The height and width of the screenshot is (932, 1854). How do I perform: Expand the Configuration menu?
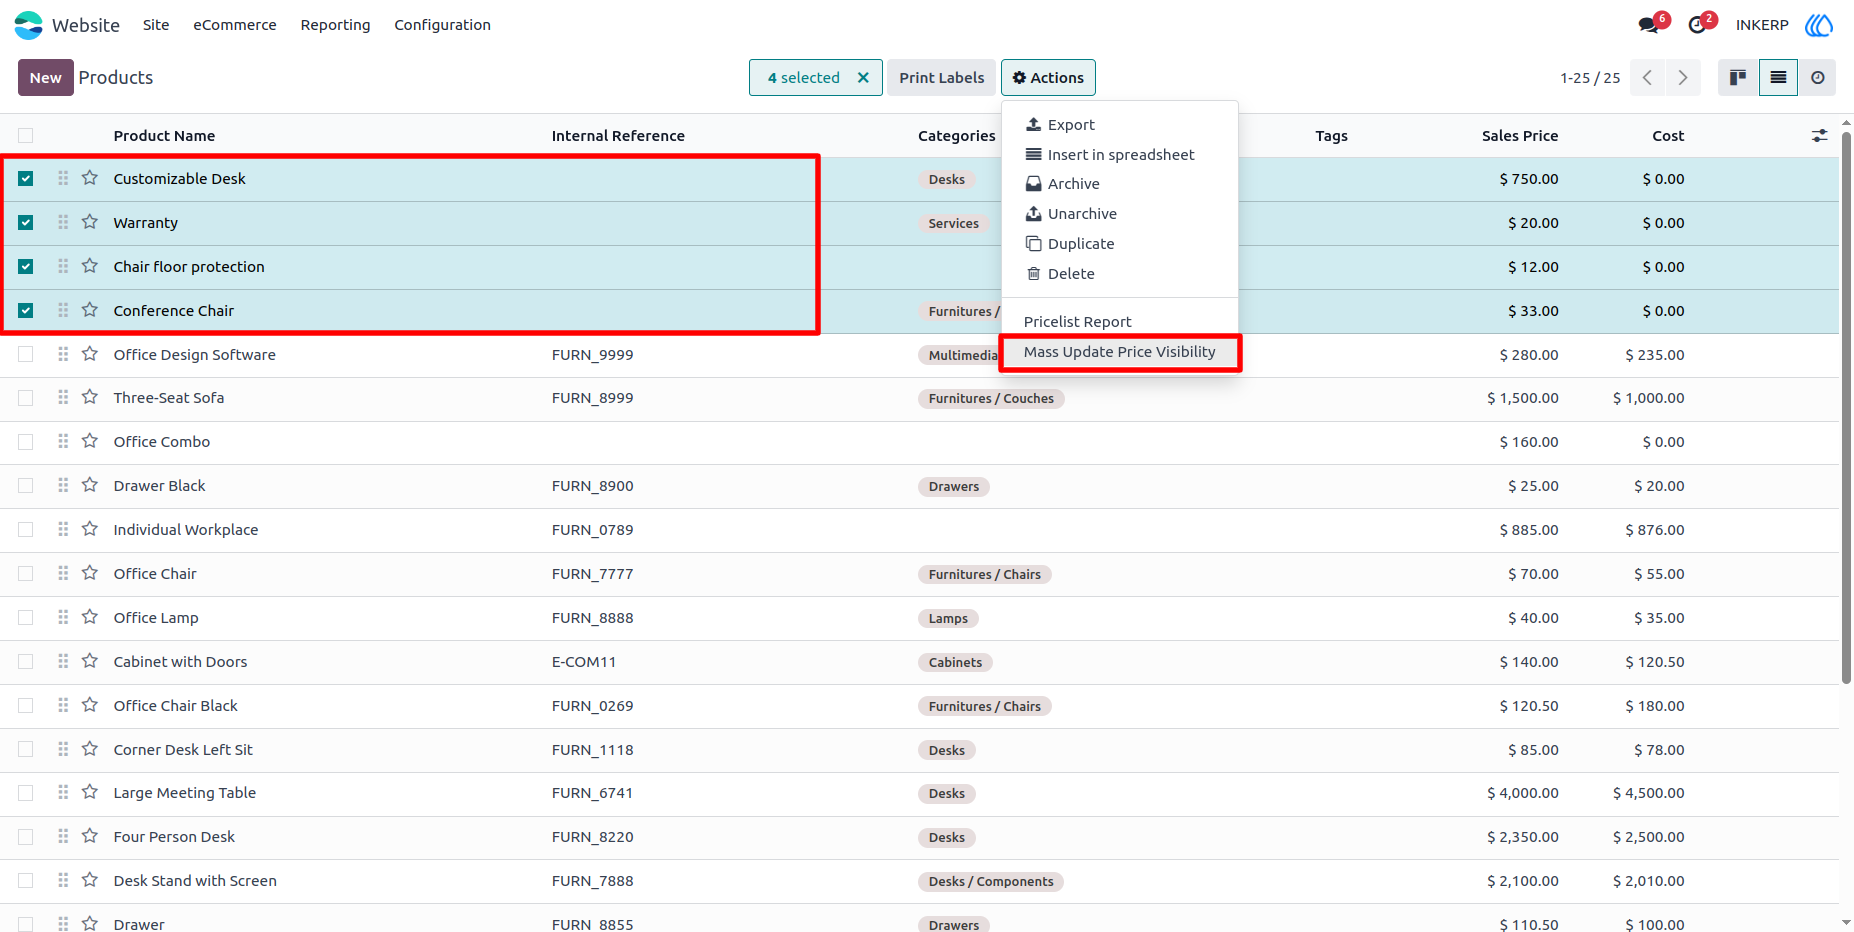coord(442,25)
